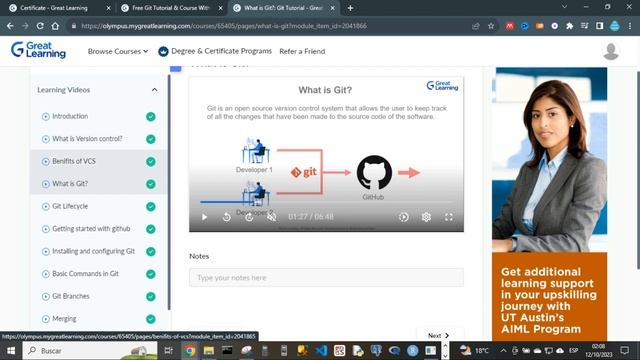640x360 pixels.
Task: Open Basic Commands in Git lesson
Action: coord(85,273)
